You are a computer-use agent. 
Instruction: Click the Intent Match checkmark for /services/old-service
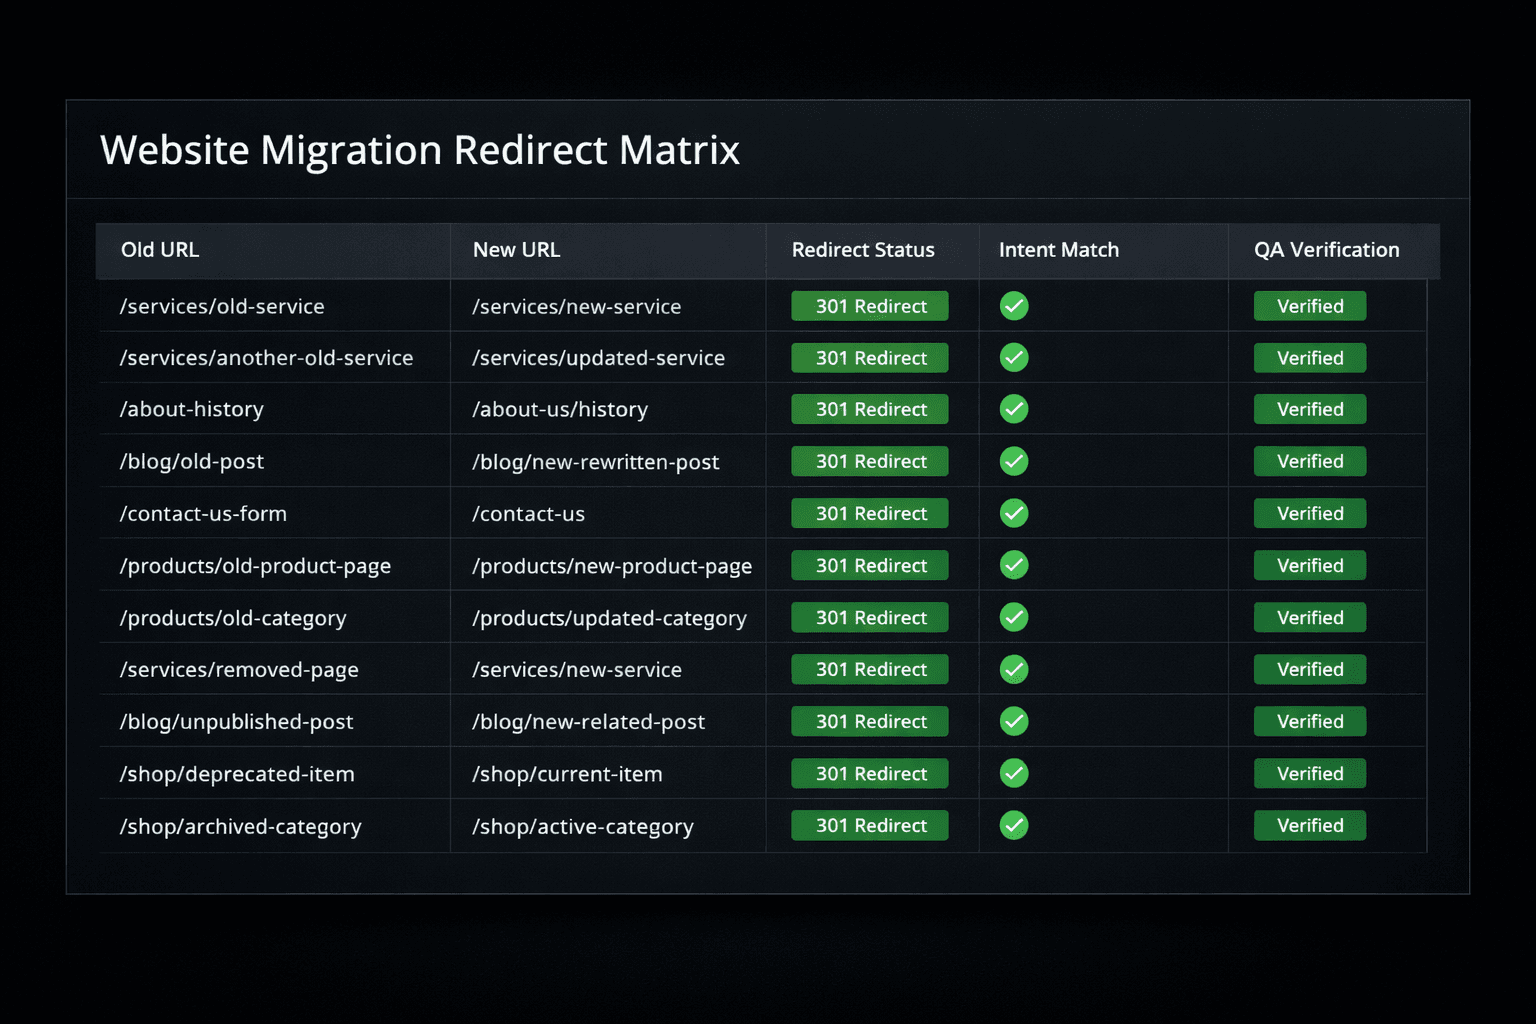1013,306
